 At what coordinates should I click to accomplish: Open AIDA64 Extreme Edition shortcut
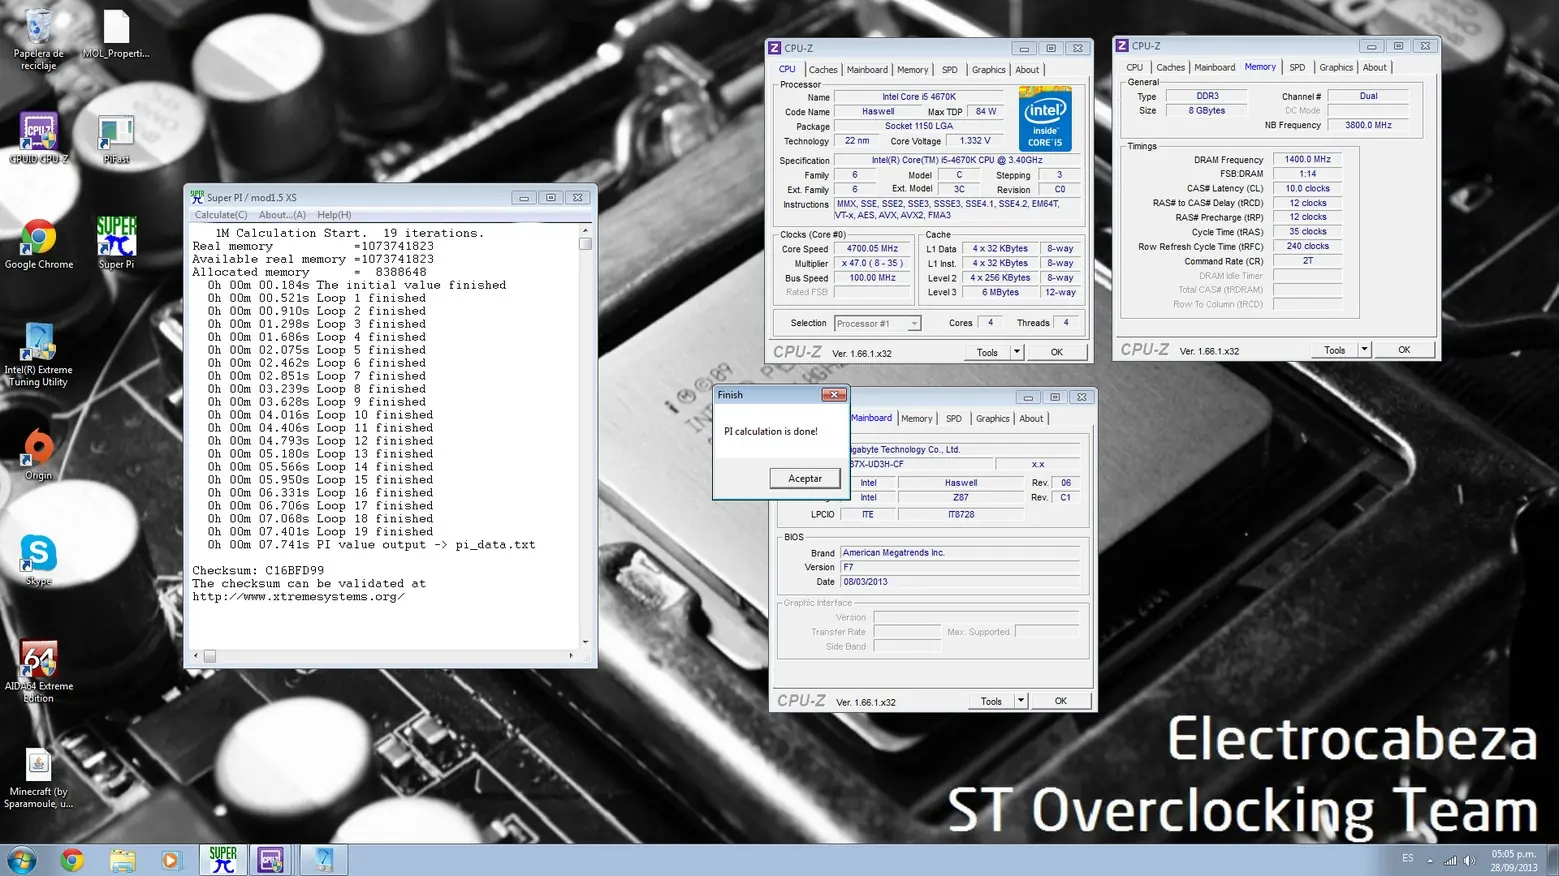pyautogui.click(x=38, y=671)
